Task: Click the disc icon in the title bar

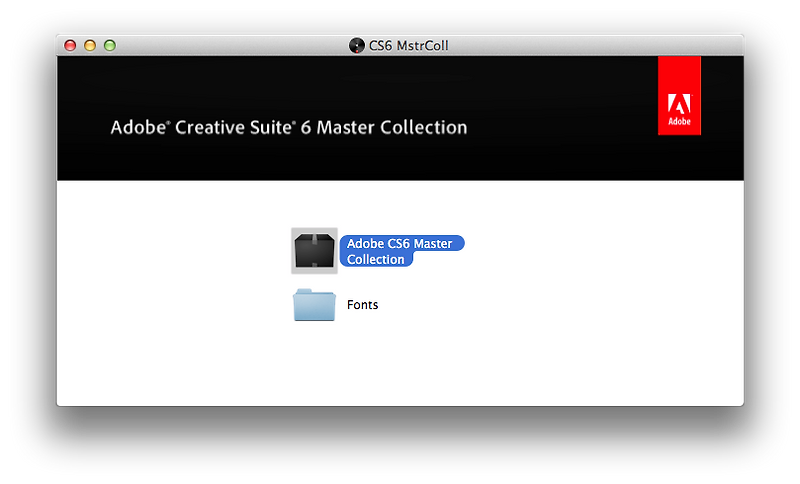Action: point(356,45)
